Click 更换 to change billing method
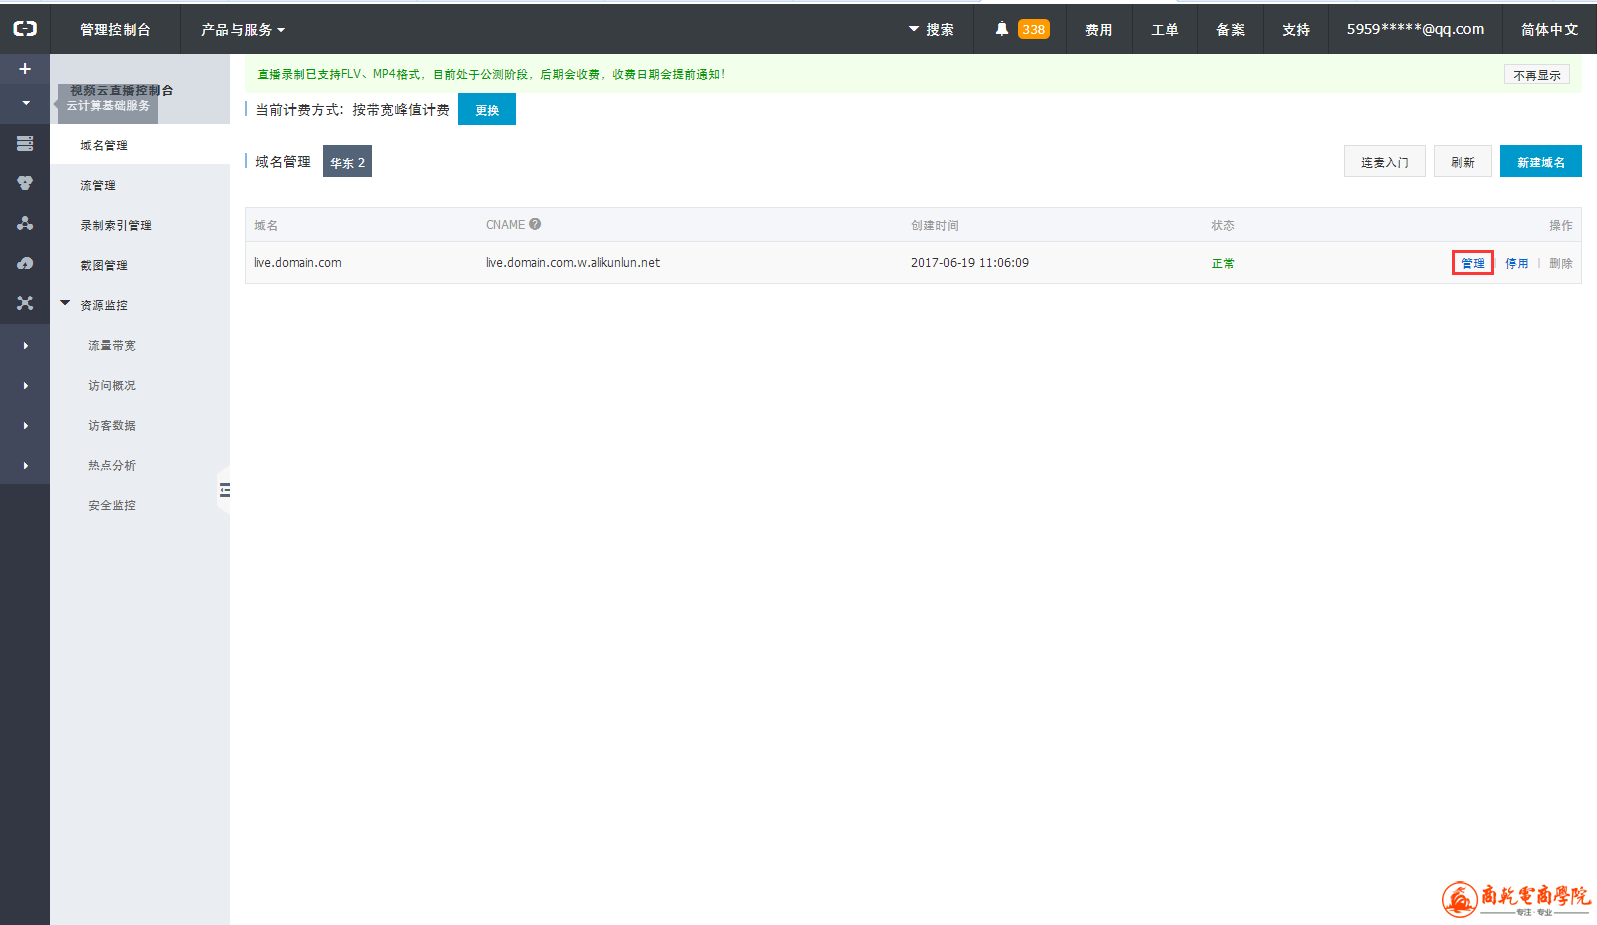This screenshot has width=1597, height=925. click(487, 110)
